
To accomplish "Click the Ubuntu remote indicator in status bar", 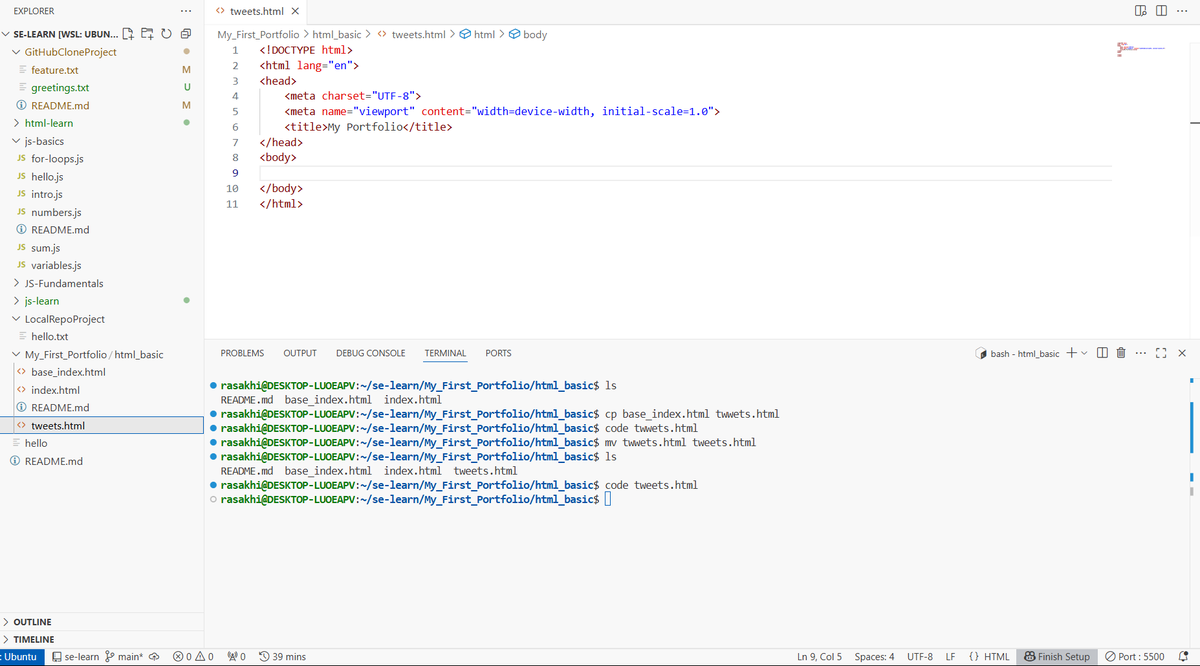I will 19,657.
